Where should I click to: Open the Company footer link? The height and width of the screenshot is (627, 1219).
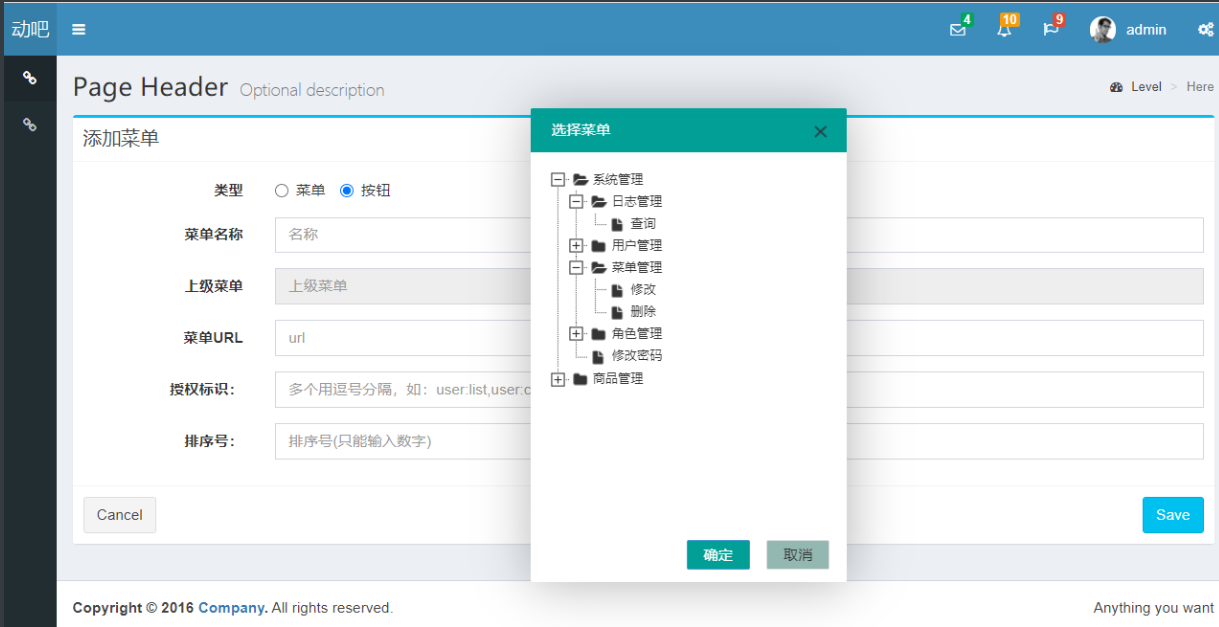click(x=232, y=608)
